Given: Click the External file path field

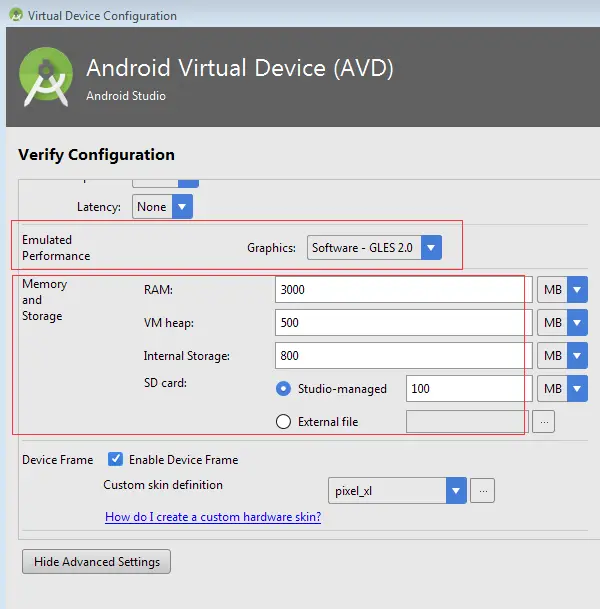Looking at the screenshot, I should 467,421.
